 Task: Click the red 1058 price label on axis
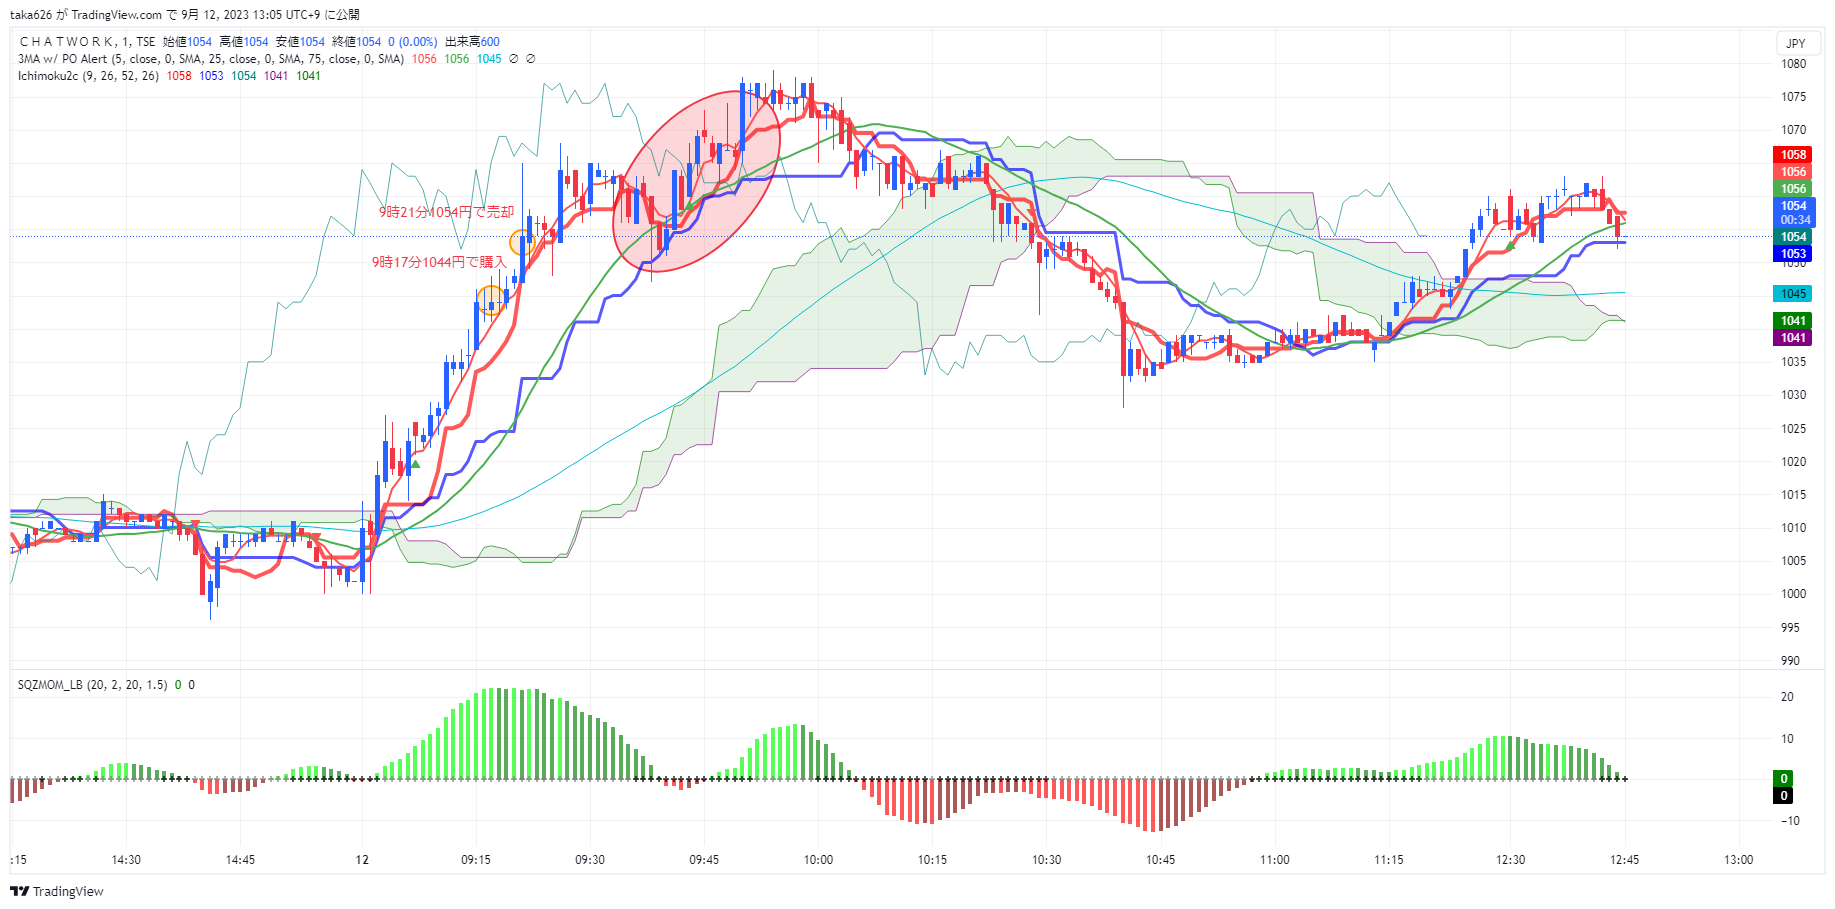pos(1793,155)
